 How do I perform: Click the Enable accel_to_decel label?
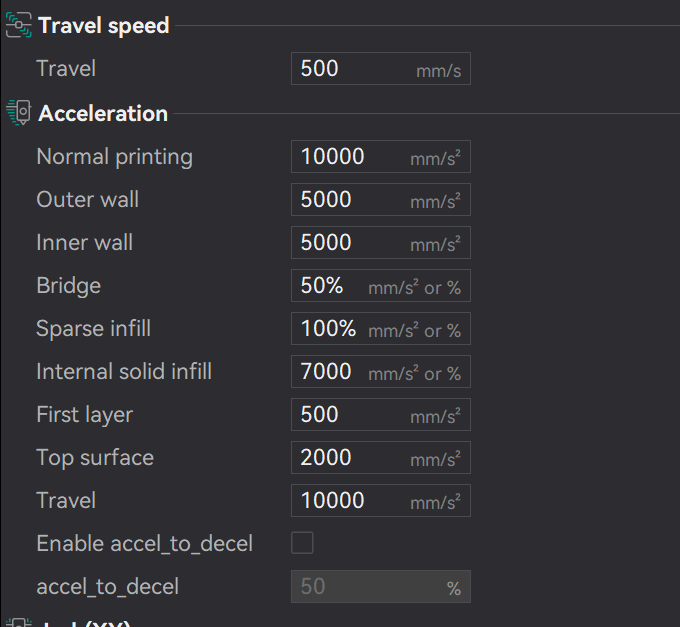point(144,544)
